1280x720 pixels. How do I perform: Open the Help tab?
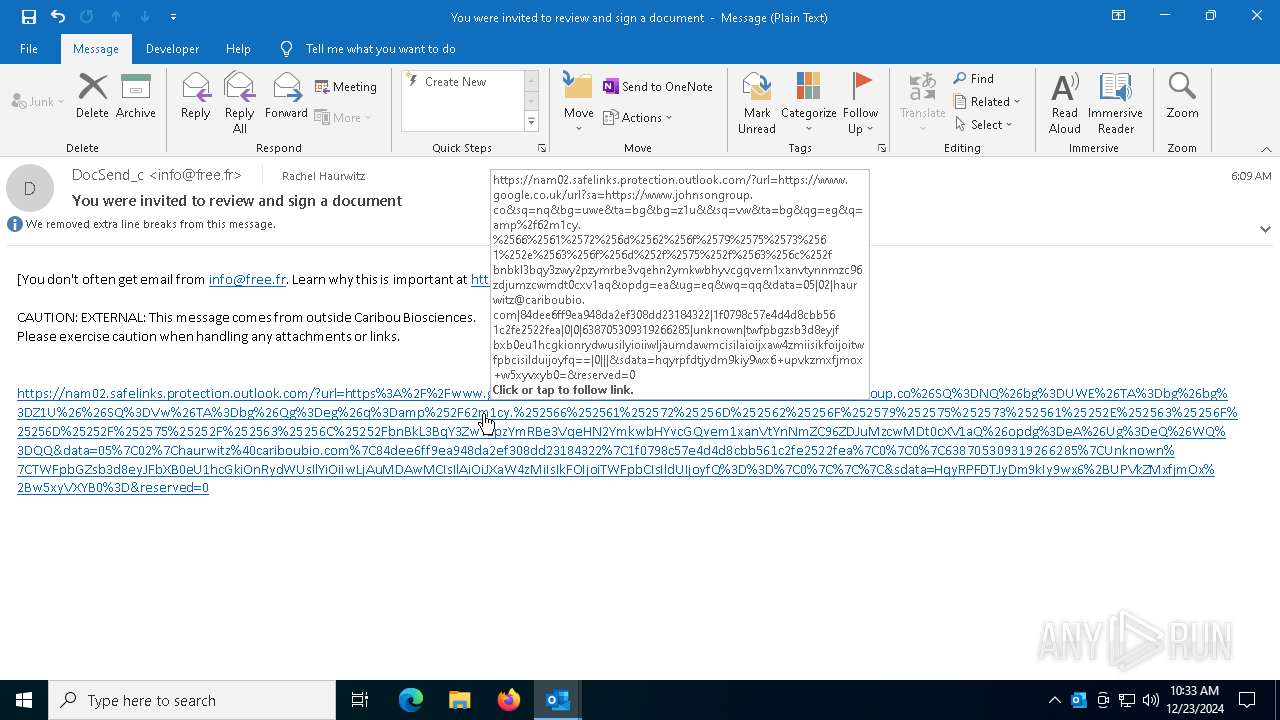click(238, 48)
